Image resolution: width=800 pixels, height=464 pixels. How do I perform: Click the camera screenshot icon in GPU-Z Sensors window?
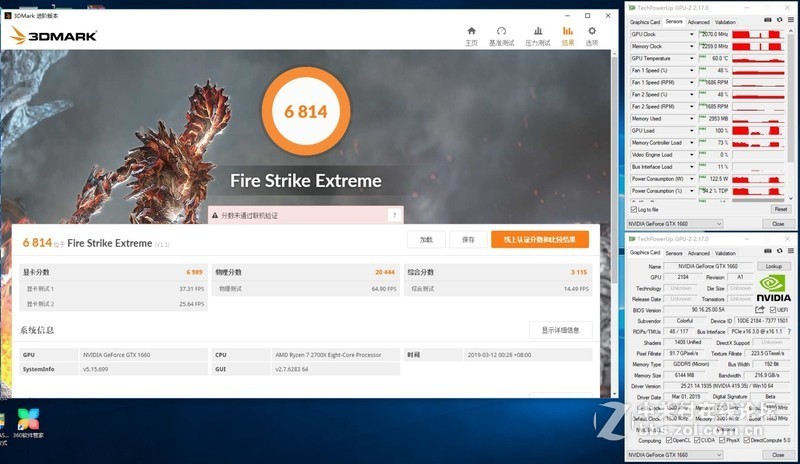click(768, 20)
